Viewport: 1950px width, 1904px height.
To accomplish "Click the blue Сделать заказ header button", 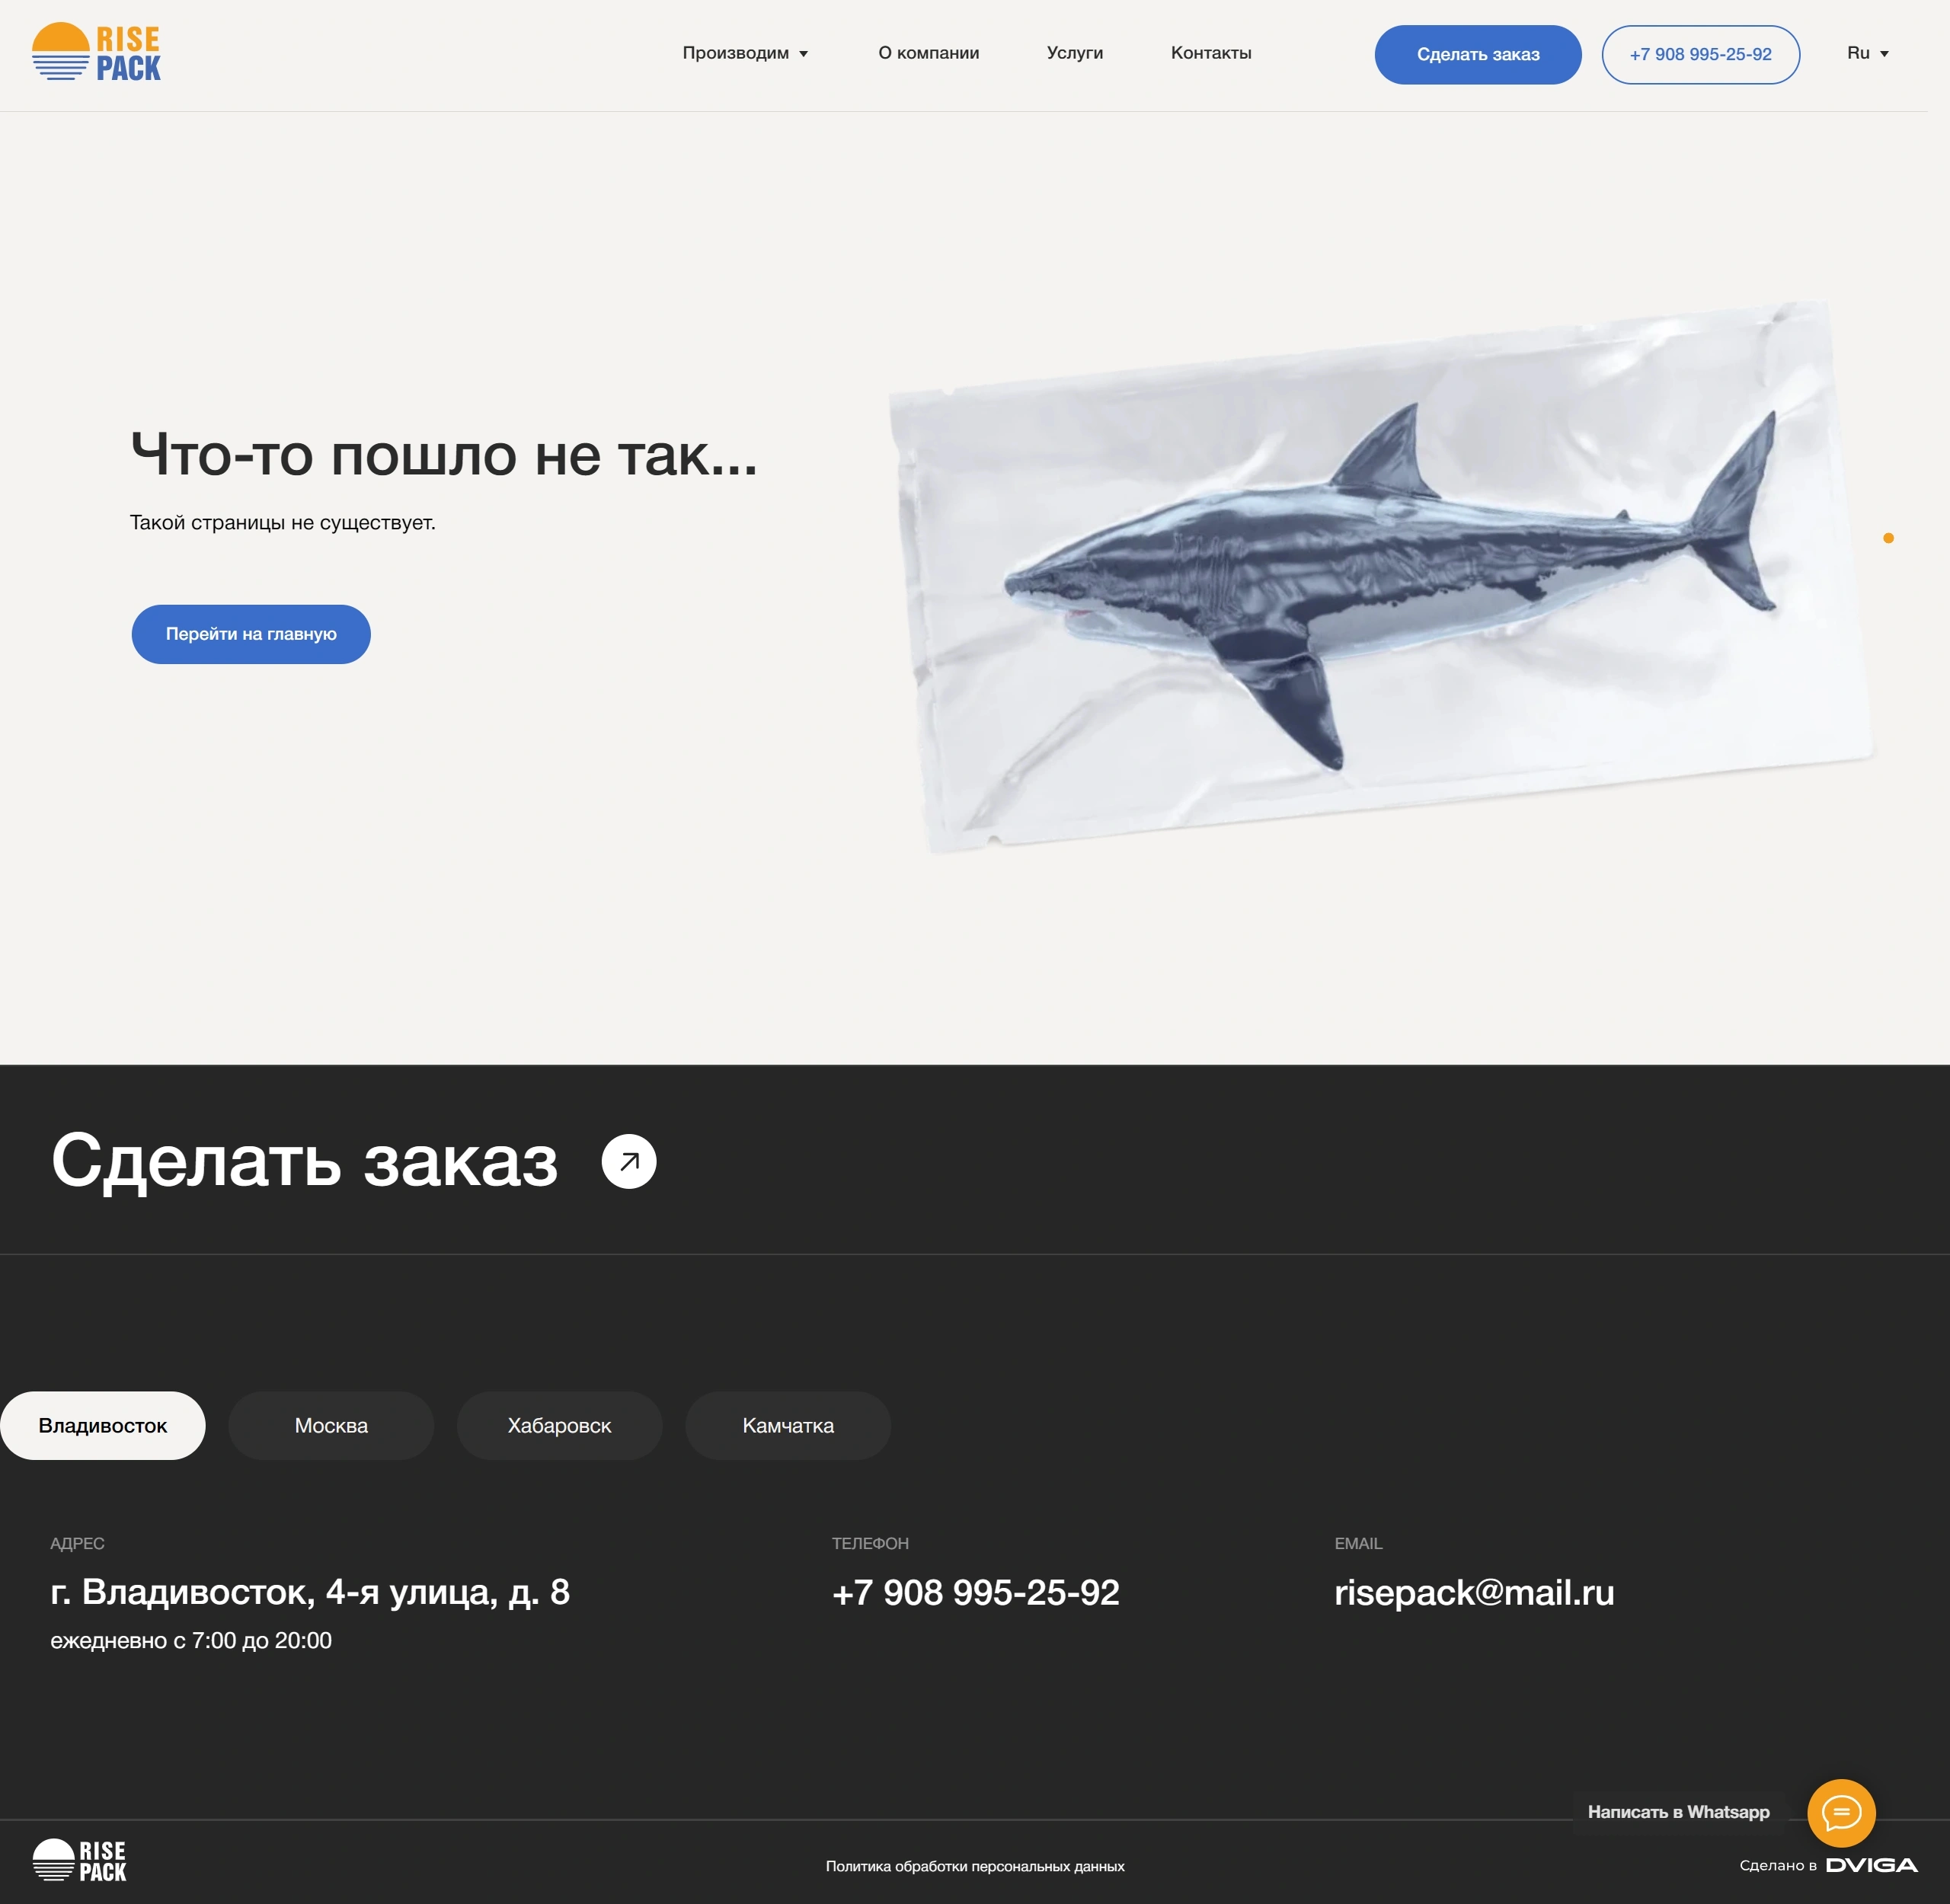I will point(1478,54).
